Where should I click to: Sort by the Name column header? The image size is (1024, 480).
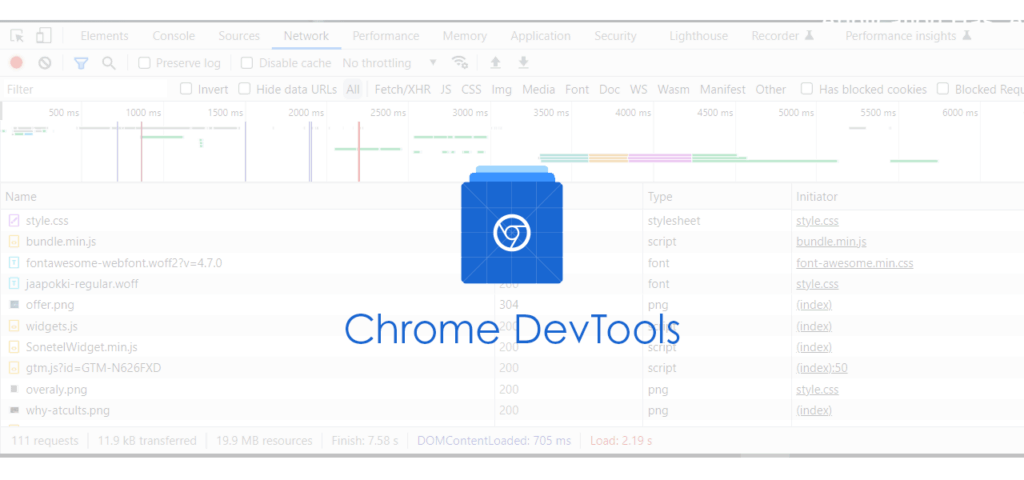pyautogui.click(x=21, y=197)
